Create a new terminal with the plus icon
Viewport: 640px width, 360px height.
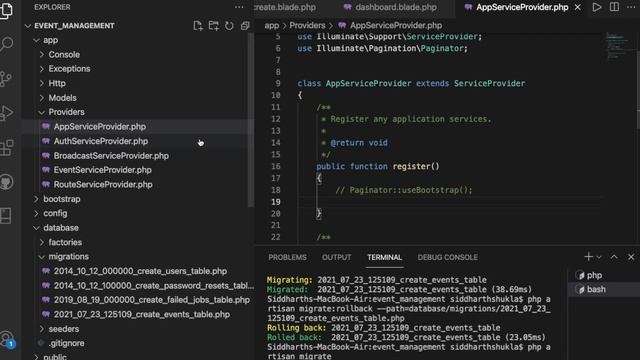[x=588, y=257]
